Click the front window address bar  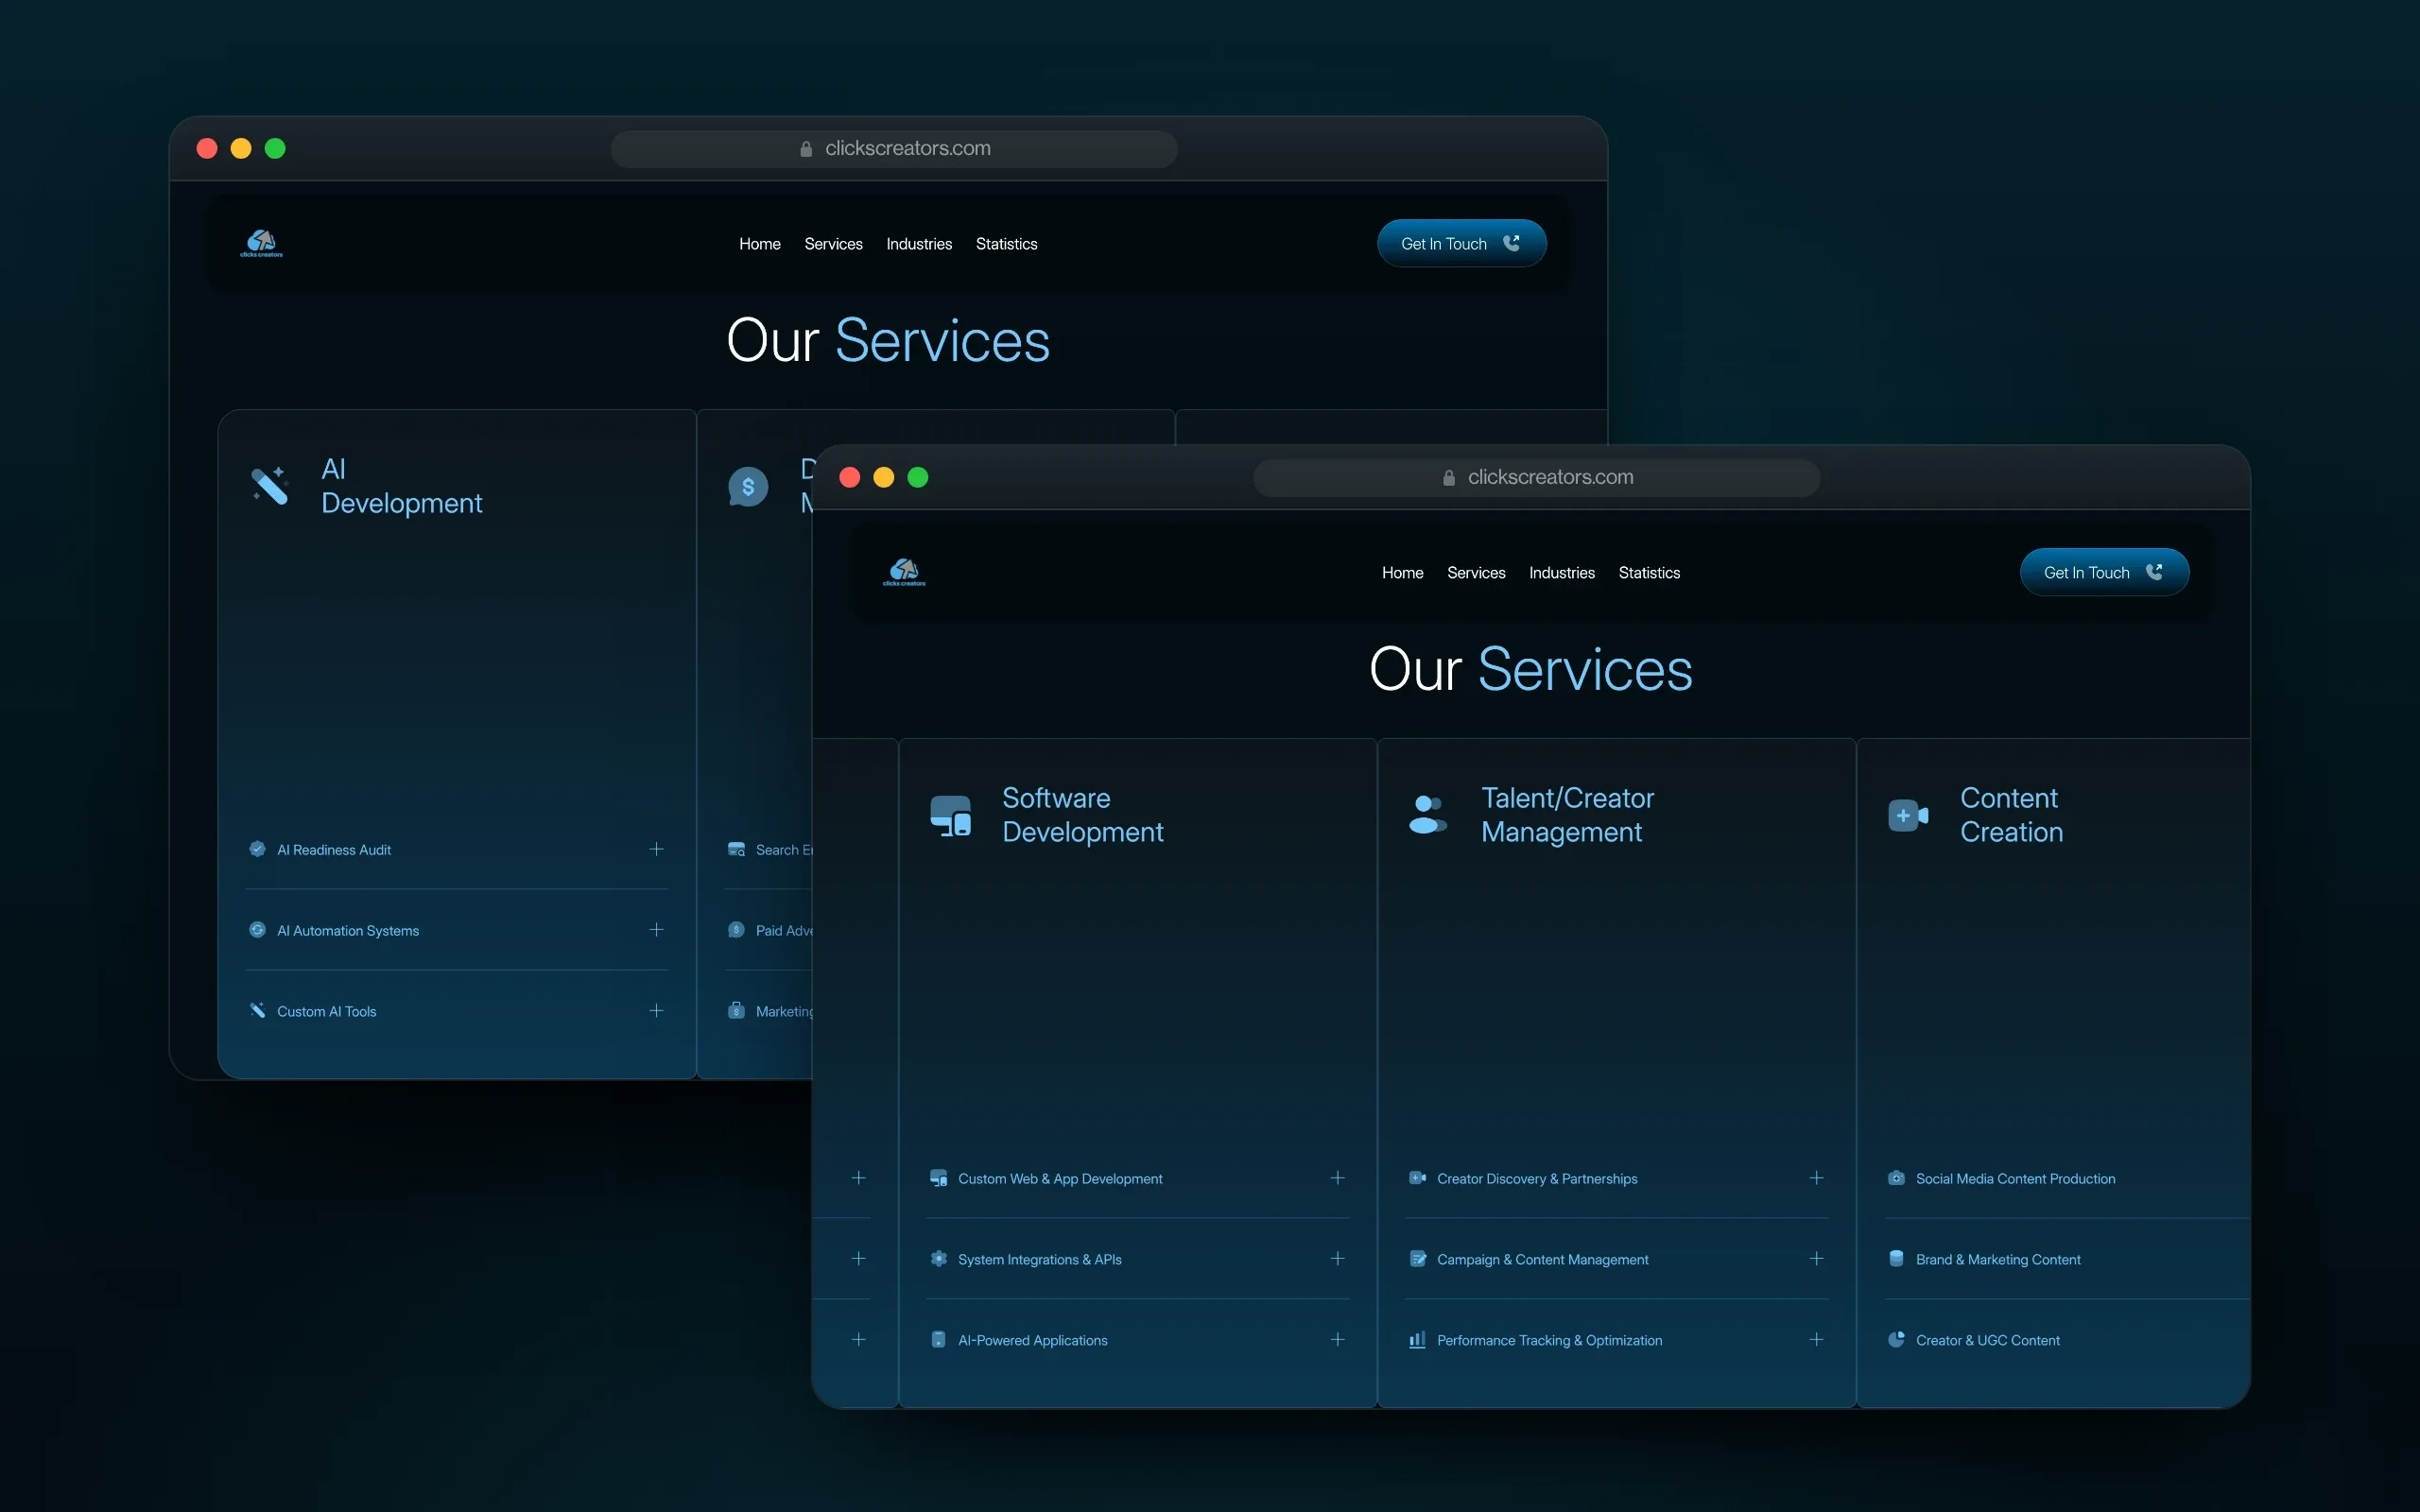tap(1536, 478)
